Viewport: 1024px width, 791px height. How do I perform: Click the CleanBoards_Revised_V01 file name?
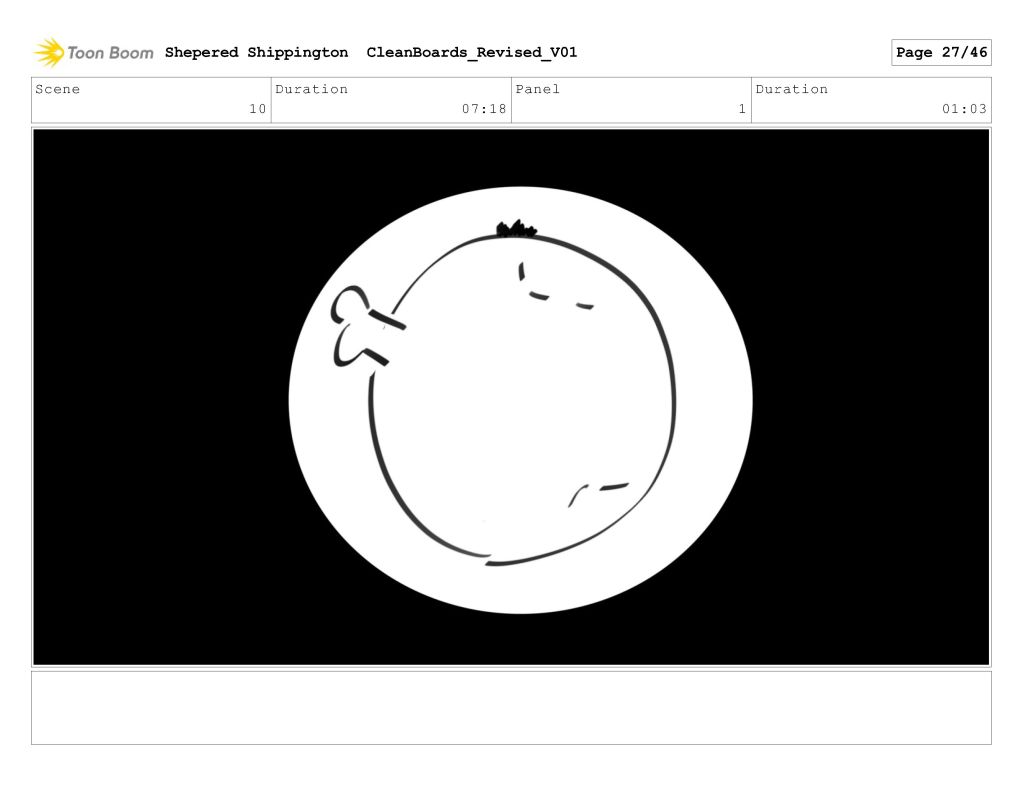[471, 53]
